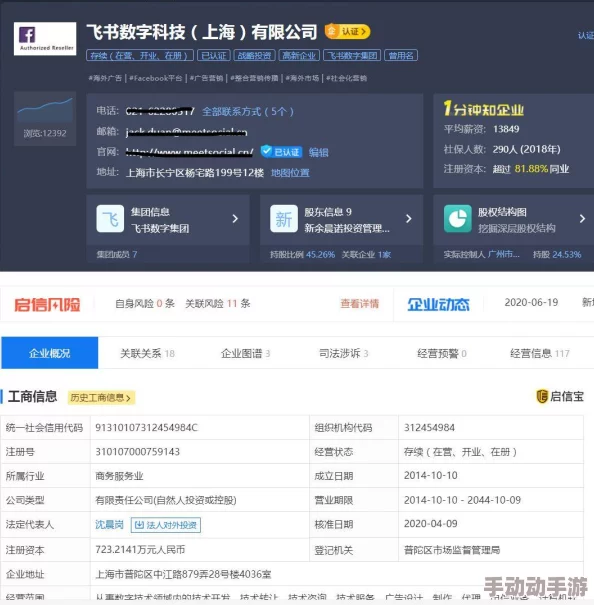Switch to the 关联关系 18 tab
This screenshot has width=594, height=605.
pos(147,353)
